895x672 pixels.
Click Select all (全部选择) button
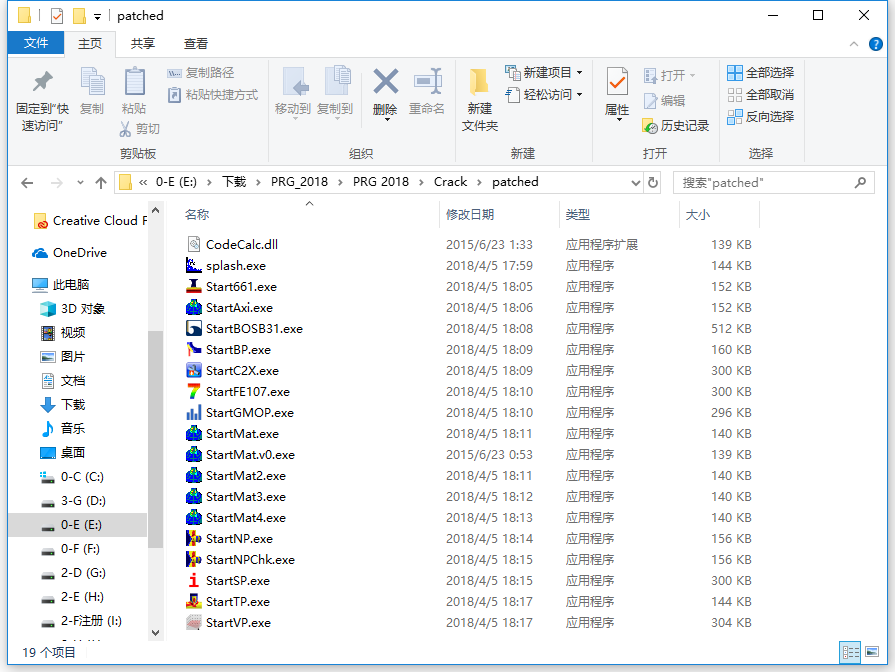[x=761, y=73]
